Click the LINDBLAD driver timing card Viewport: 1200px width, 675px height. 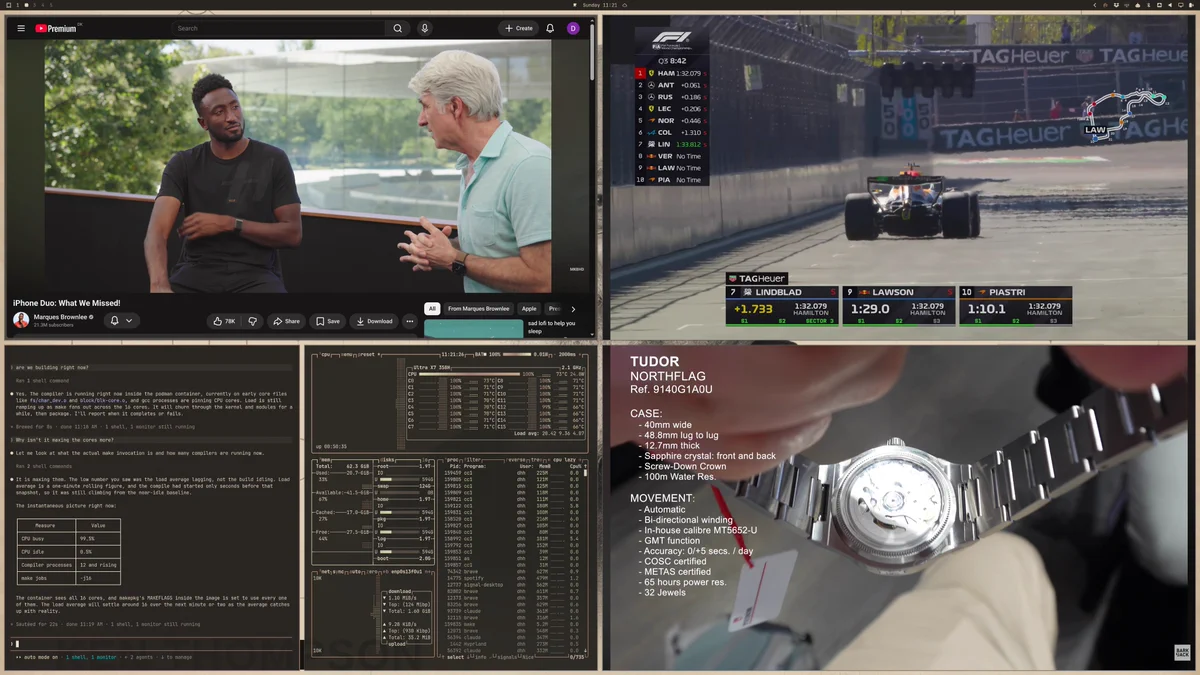click(782, 306)
